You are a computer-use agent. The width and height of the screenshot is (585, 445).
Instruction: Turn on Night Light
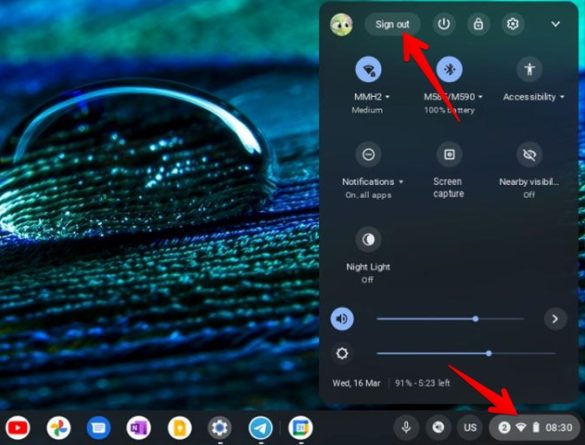coord(368,239)
